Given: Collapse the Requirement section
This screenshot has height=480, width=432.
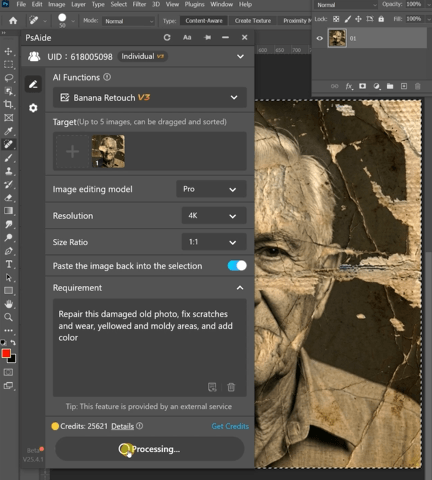Looking at the screenshot, I should click(240, 288).
